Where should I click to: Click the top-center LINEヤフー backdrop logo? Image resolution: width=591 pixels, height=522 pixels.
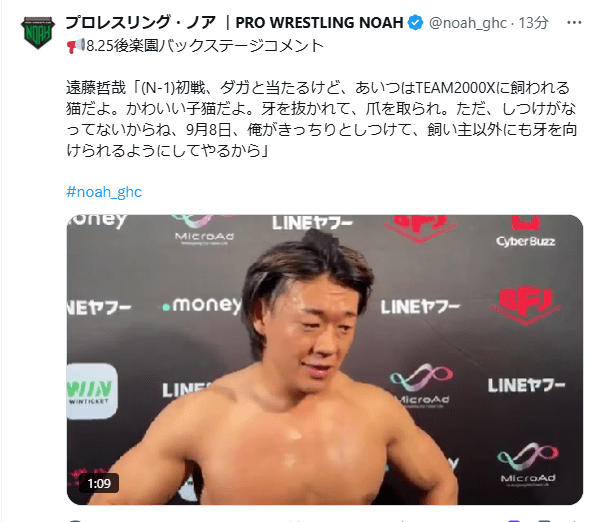click(x=312, y=223)
